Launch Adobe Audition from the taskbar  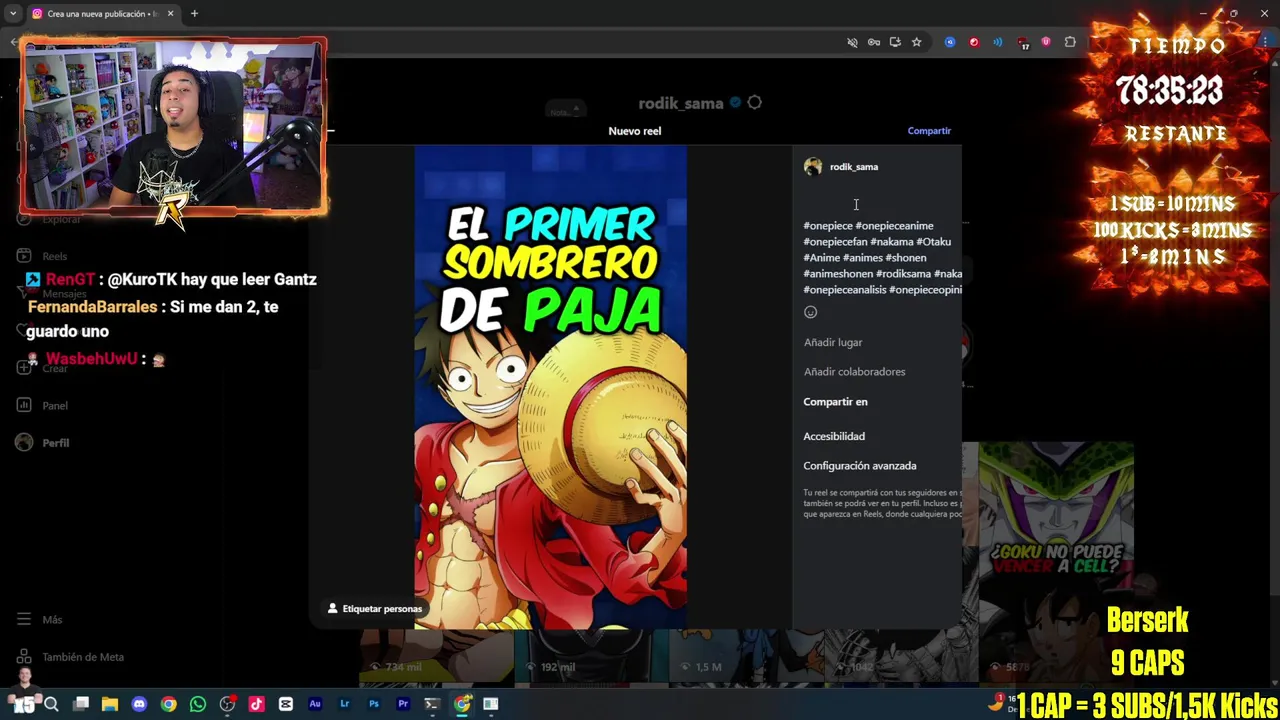coord(315,704)
